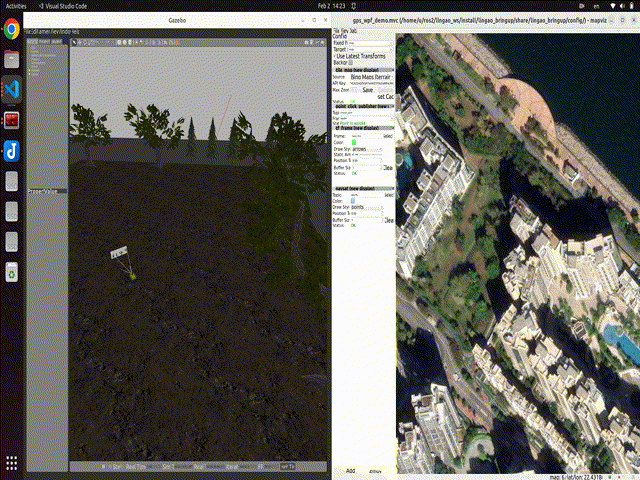Click the orange view angle icon in Gazebo toolbar
The image size is (640, 480).
177,42
